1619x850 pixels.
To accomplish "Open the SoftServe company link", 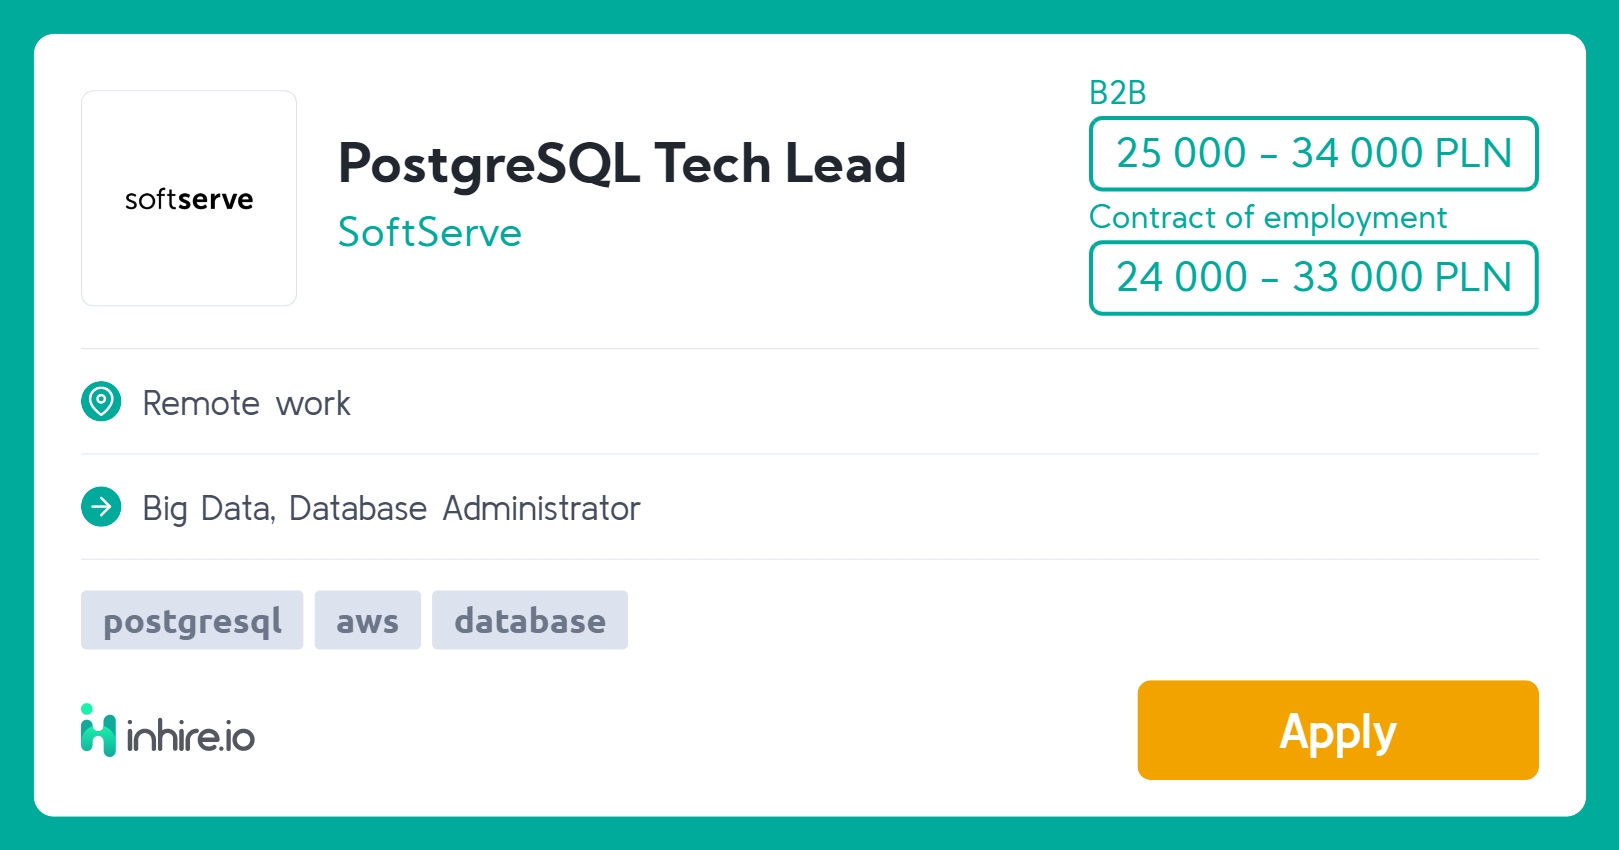I will pos(429,233).
